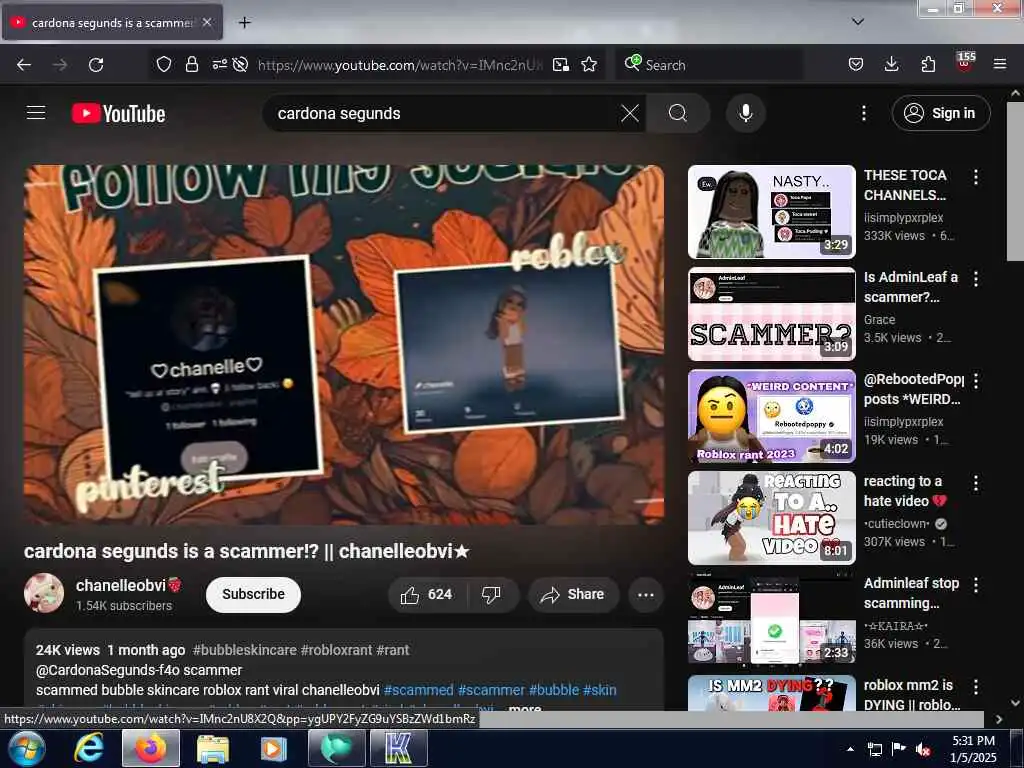The height and width of the screenshot is (768, 1024).
Task: Open the tracking protection shield icon
Action: click(164, 64)
